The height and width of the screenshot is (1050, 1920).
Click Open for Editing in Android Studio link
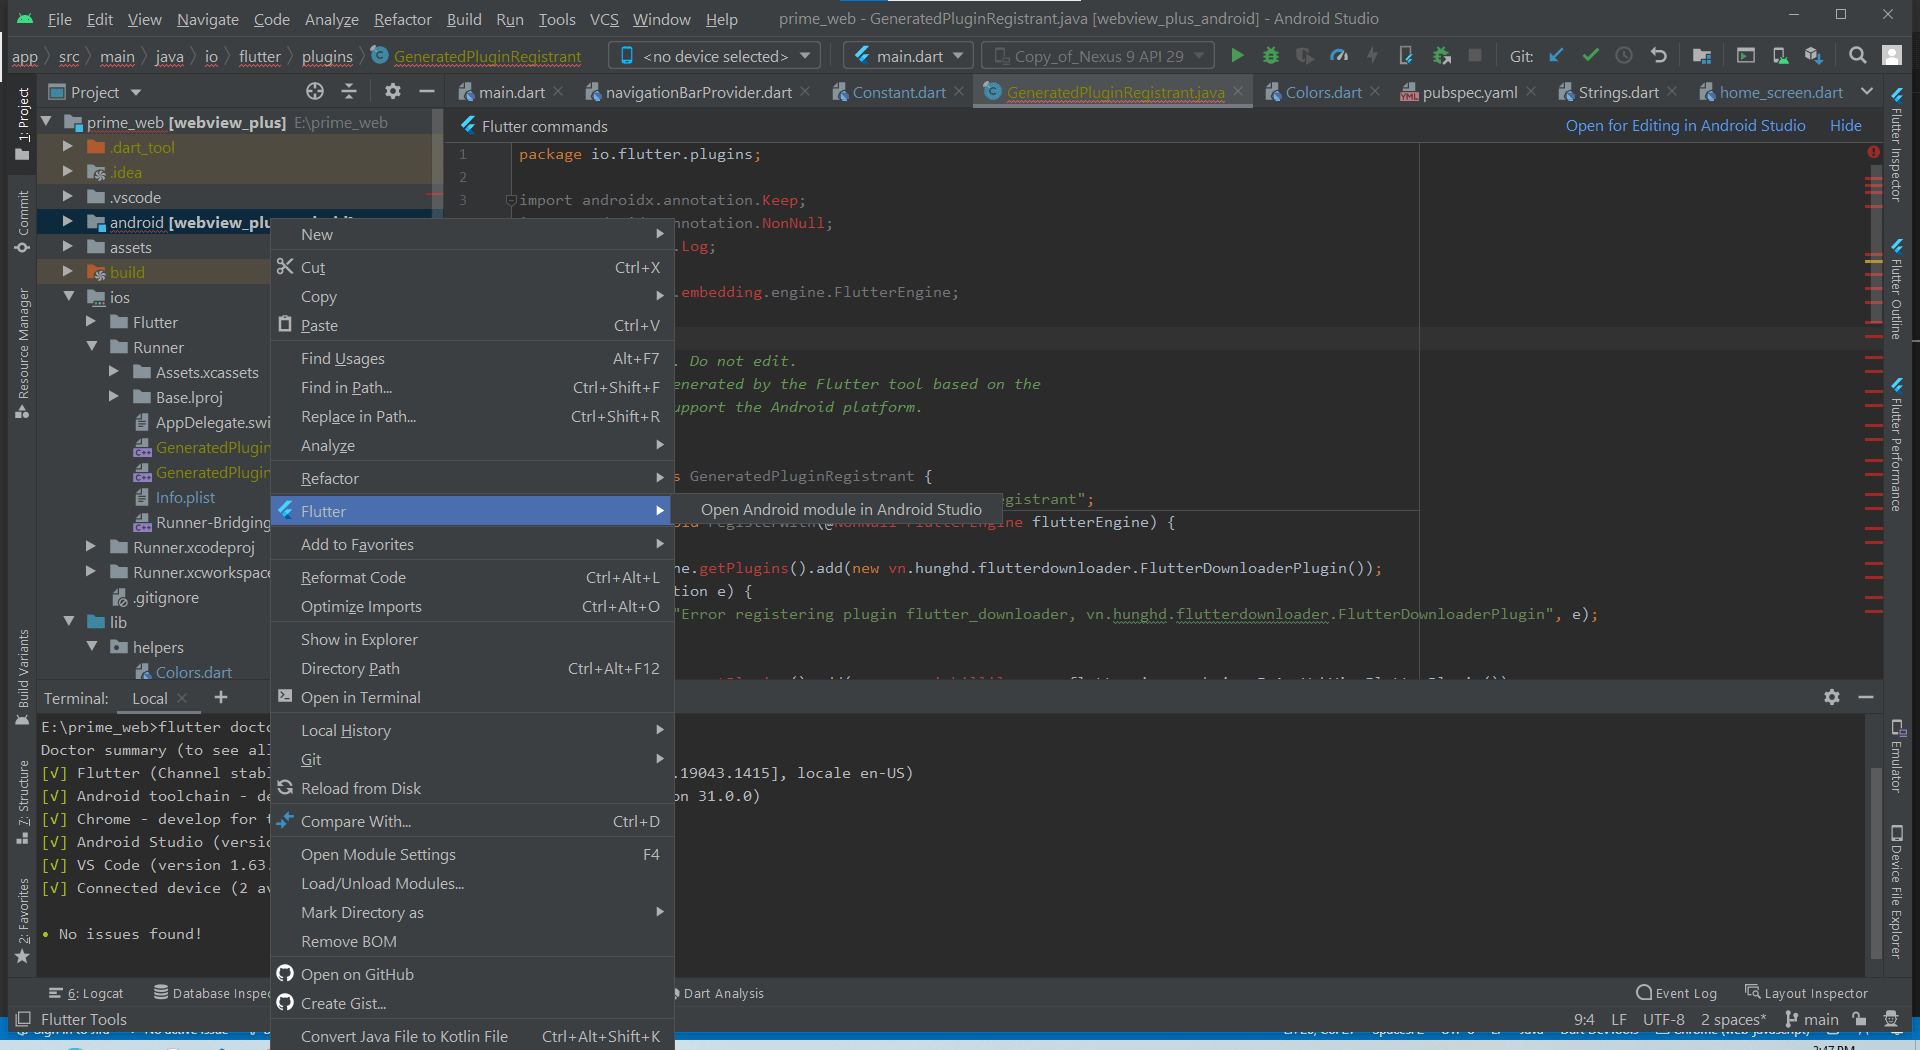tap(1685, 126)
